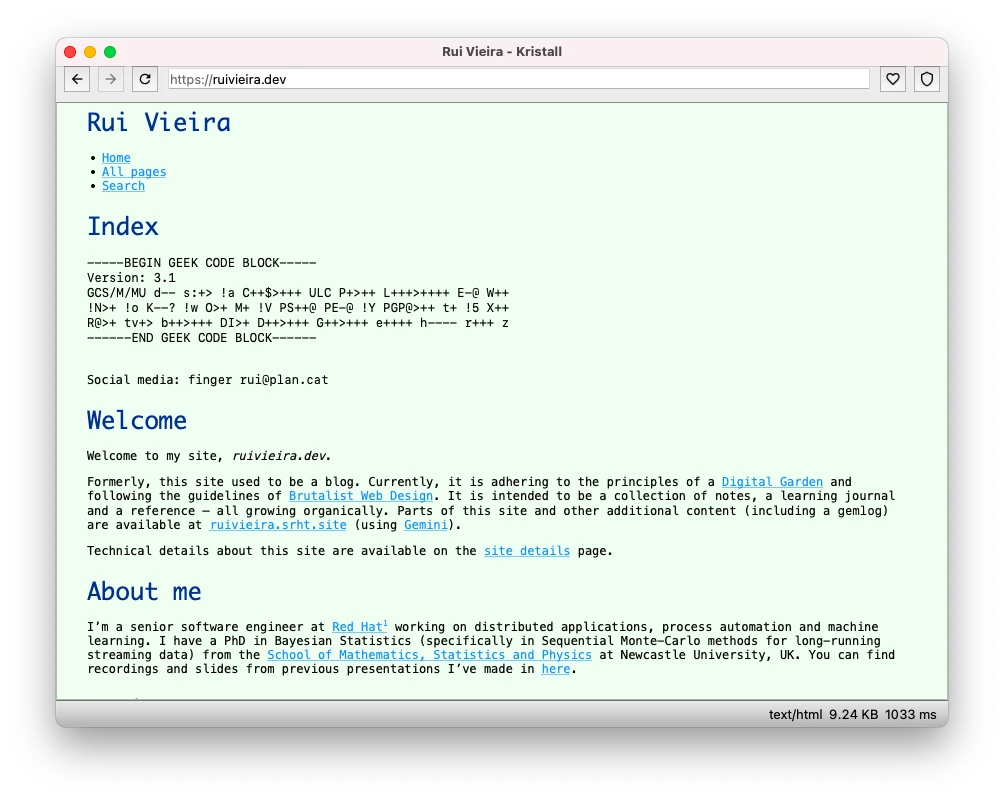This screenshot has height=801, width=1004.
Task: Reload the page with the refresh icon
Action: point(145,79)
